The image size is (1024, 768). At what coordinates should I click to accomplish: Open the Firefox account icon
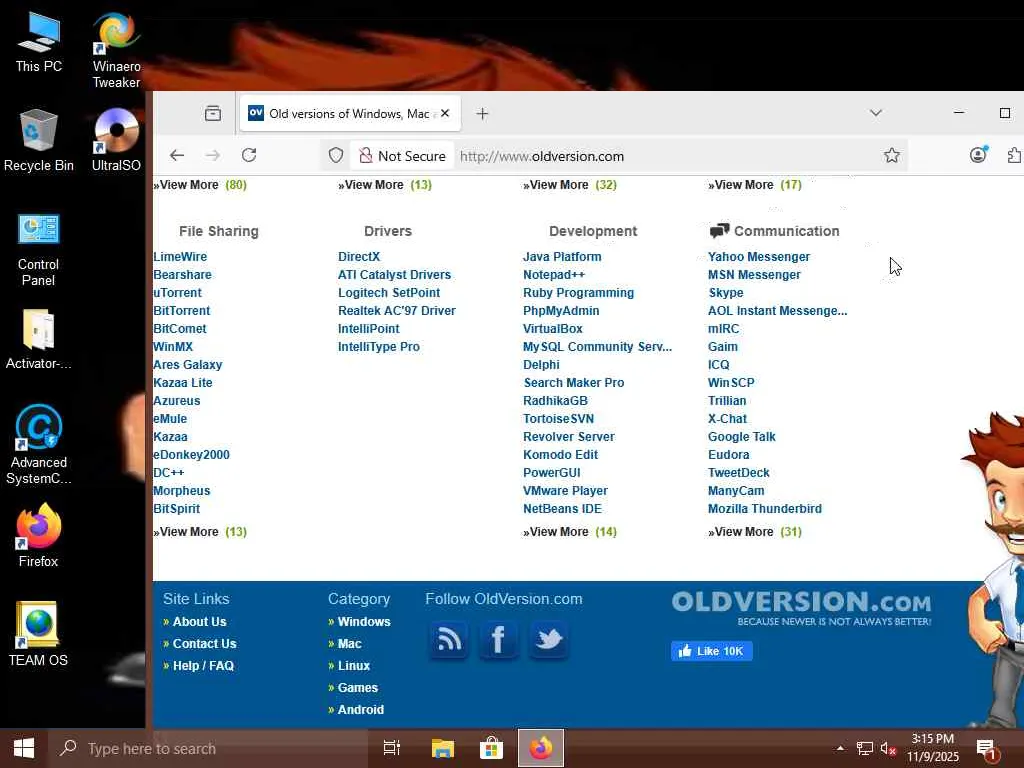point(978,155)
